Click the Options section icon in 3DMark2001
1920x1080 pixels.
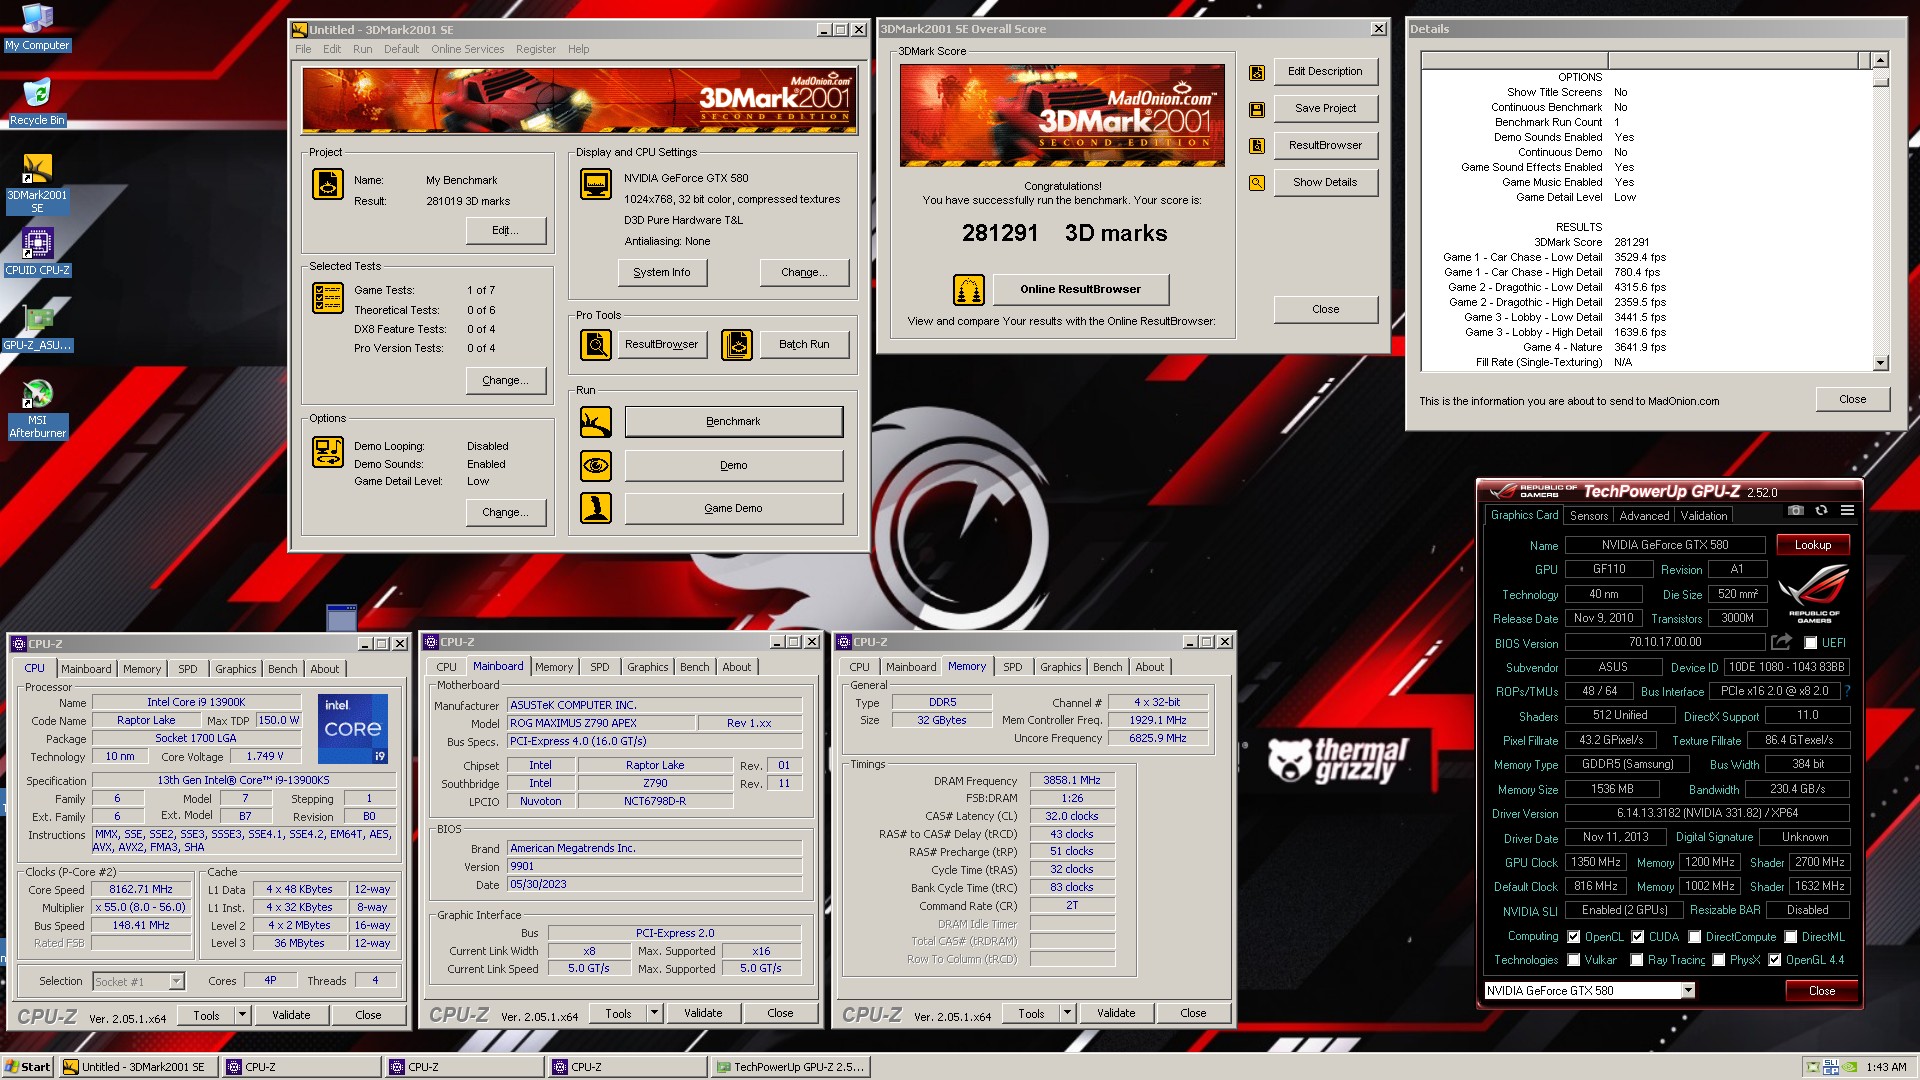[x=328, y=452]
